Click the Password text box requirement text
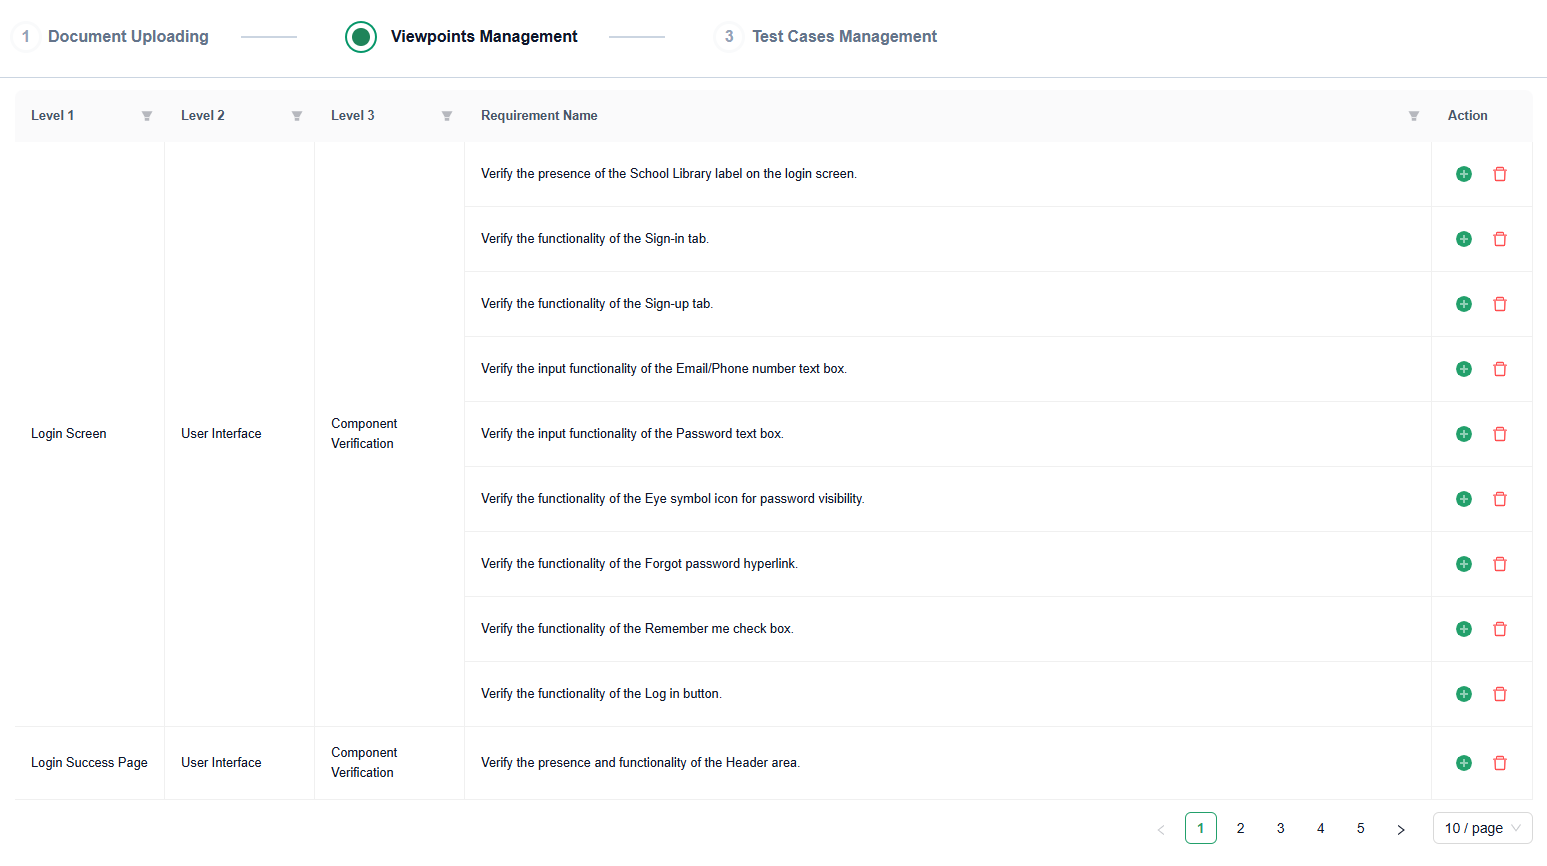1547x866 pixels. tap(632, 434)
